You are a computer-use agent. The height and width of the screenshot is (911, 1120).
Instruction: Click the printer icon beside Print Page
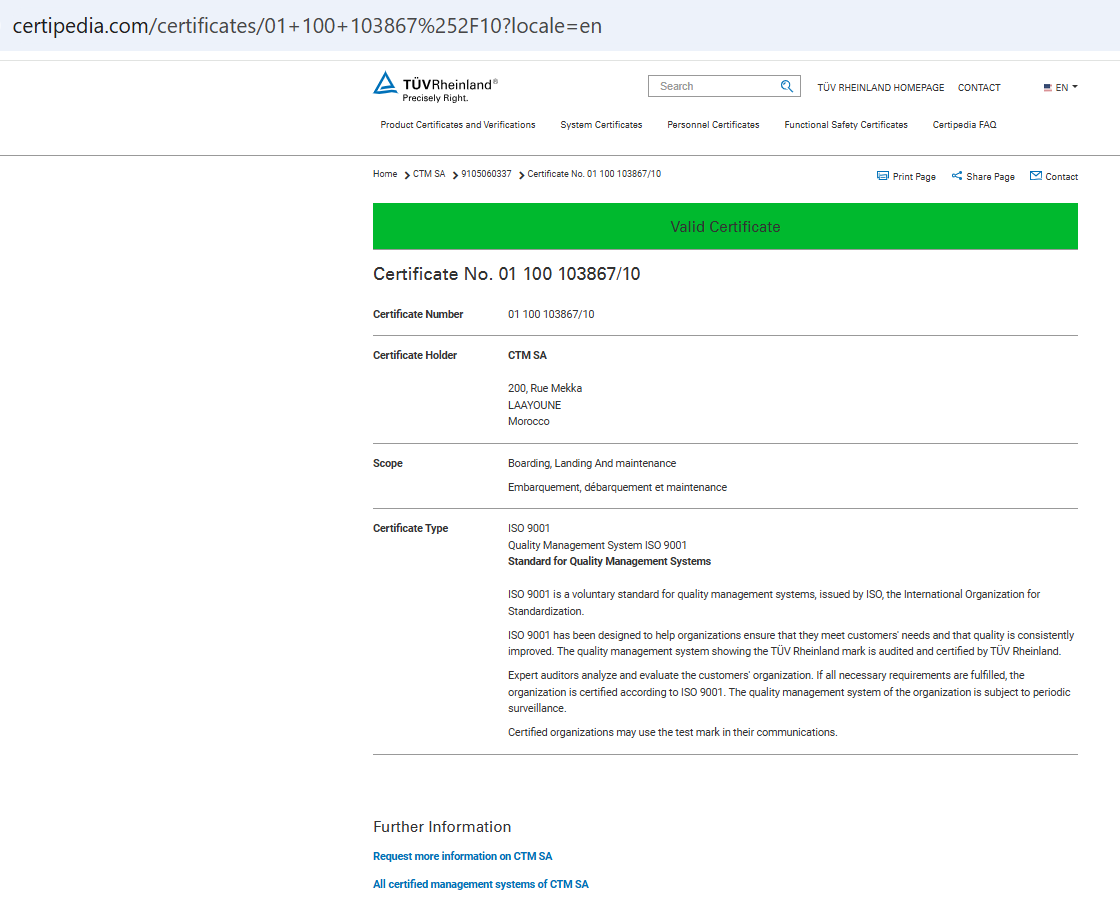(x=883, y=176)
